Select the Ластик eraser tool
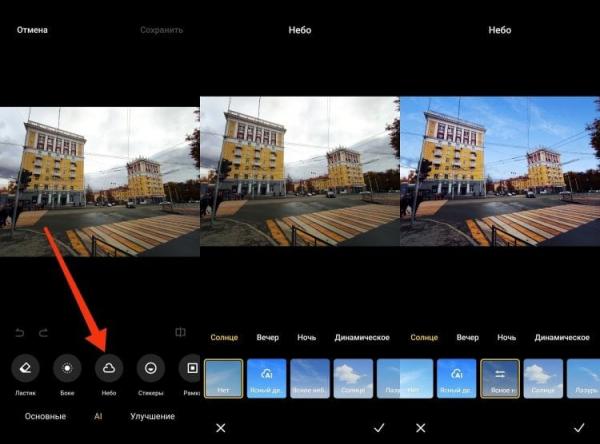Image resolution: width=600 pixels, height=444 pixels. 25,368
